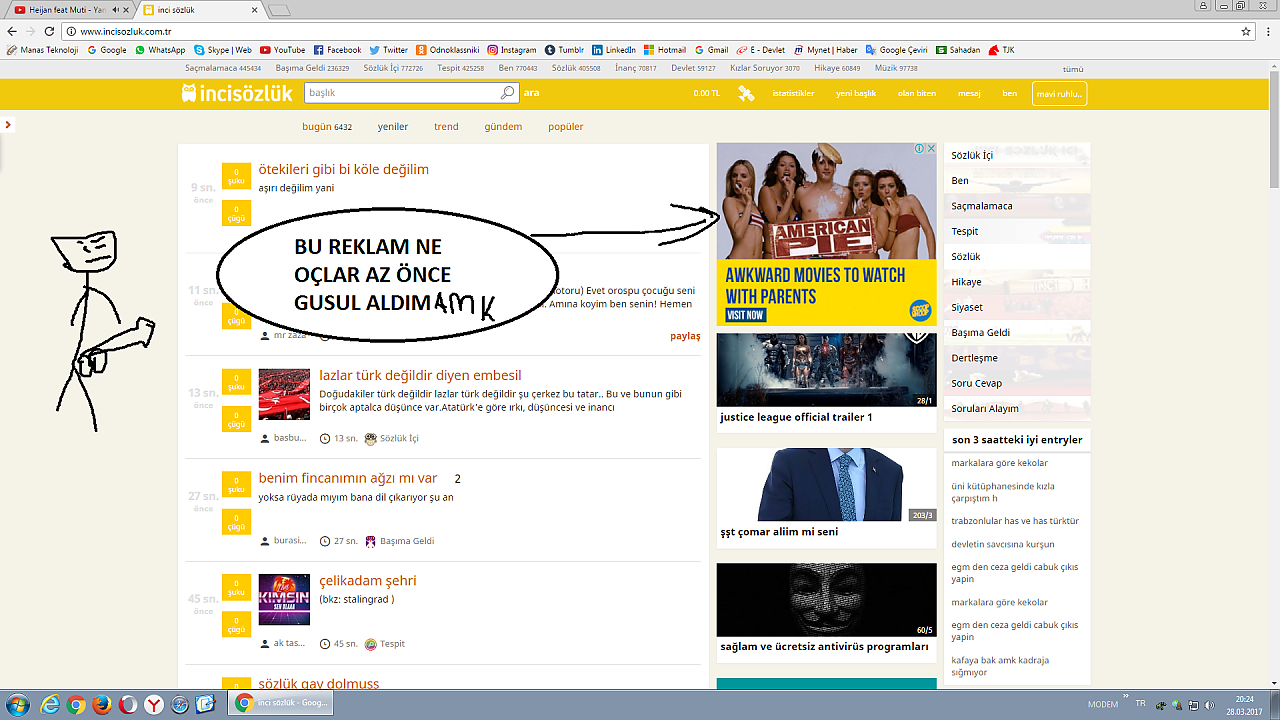Select 'Dertleşme' in the right sidebar
This screenshot has width=1280, height=720.
point(975,358)
